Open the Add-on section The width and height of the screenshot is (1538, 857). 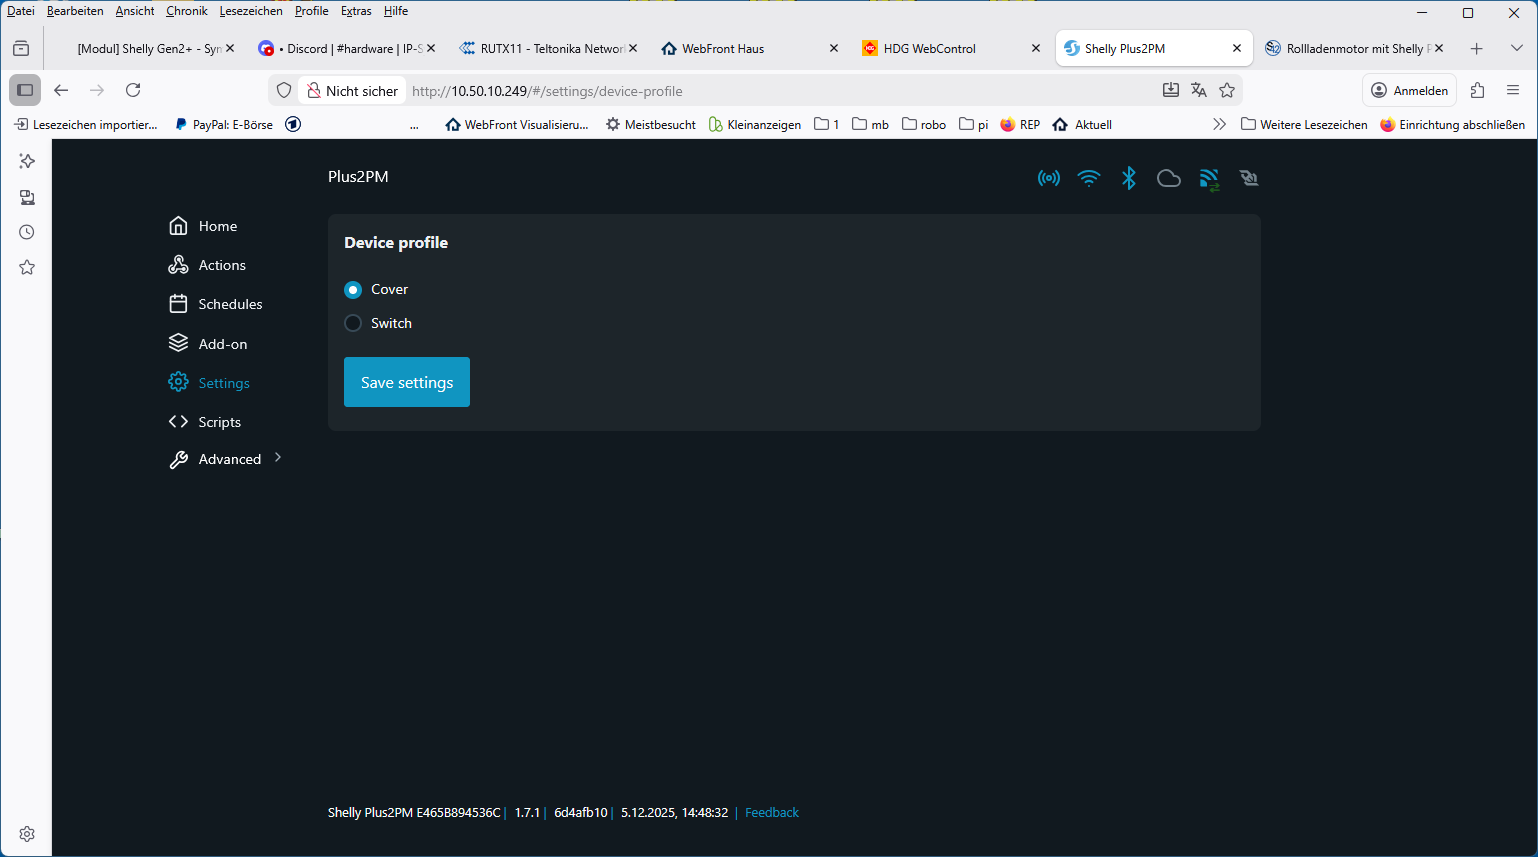tap(222, 344)
